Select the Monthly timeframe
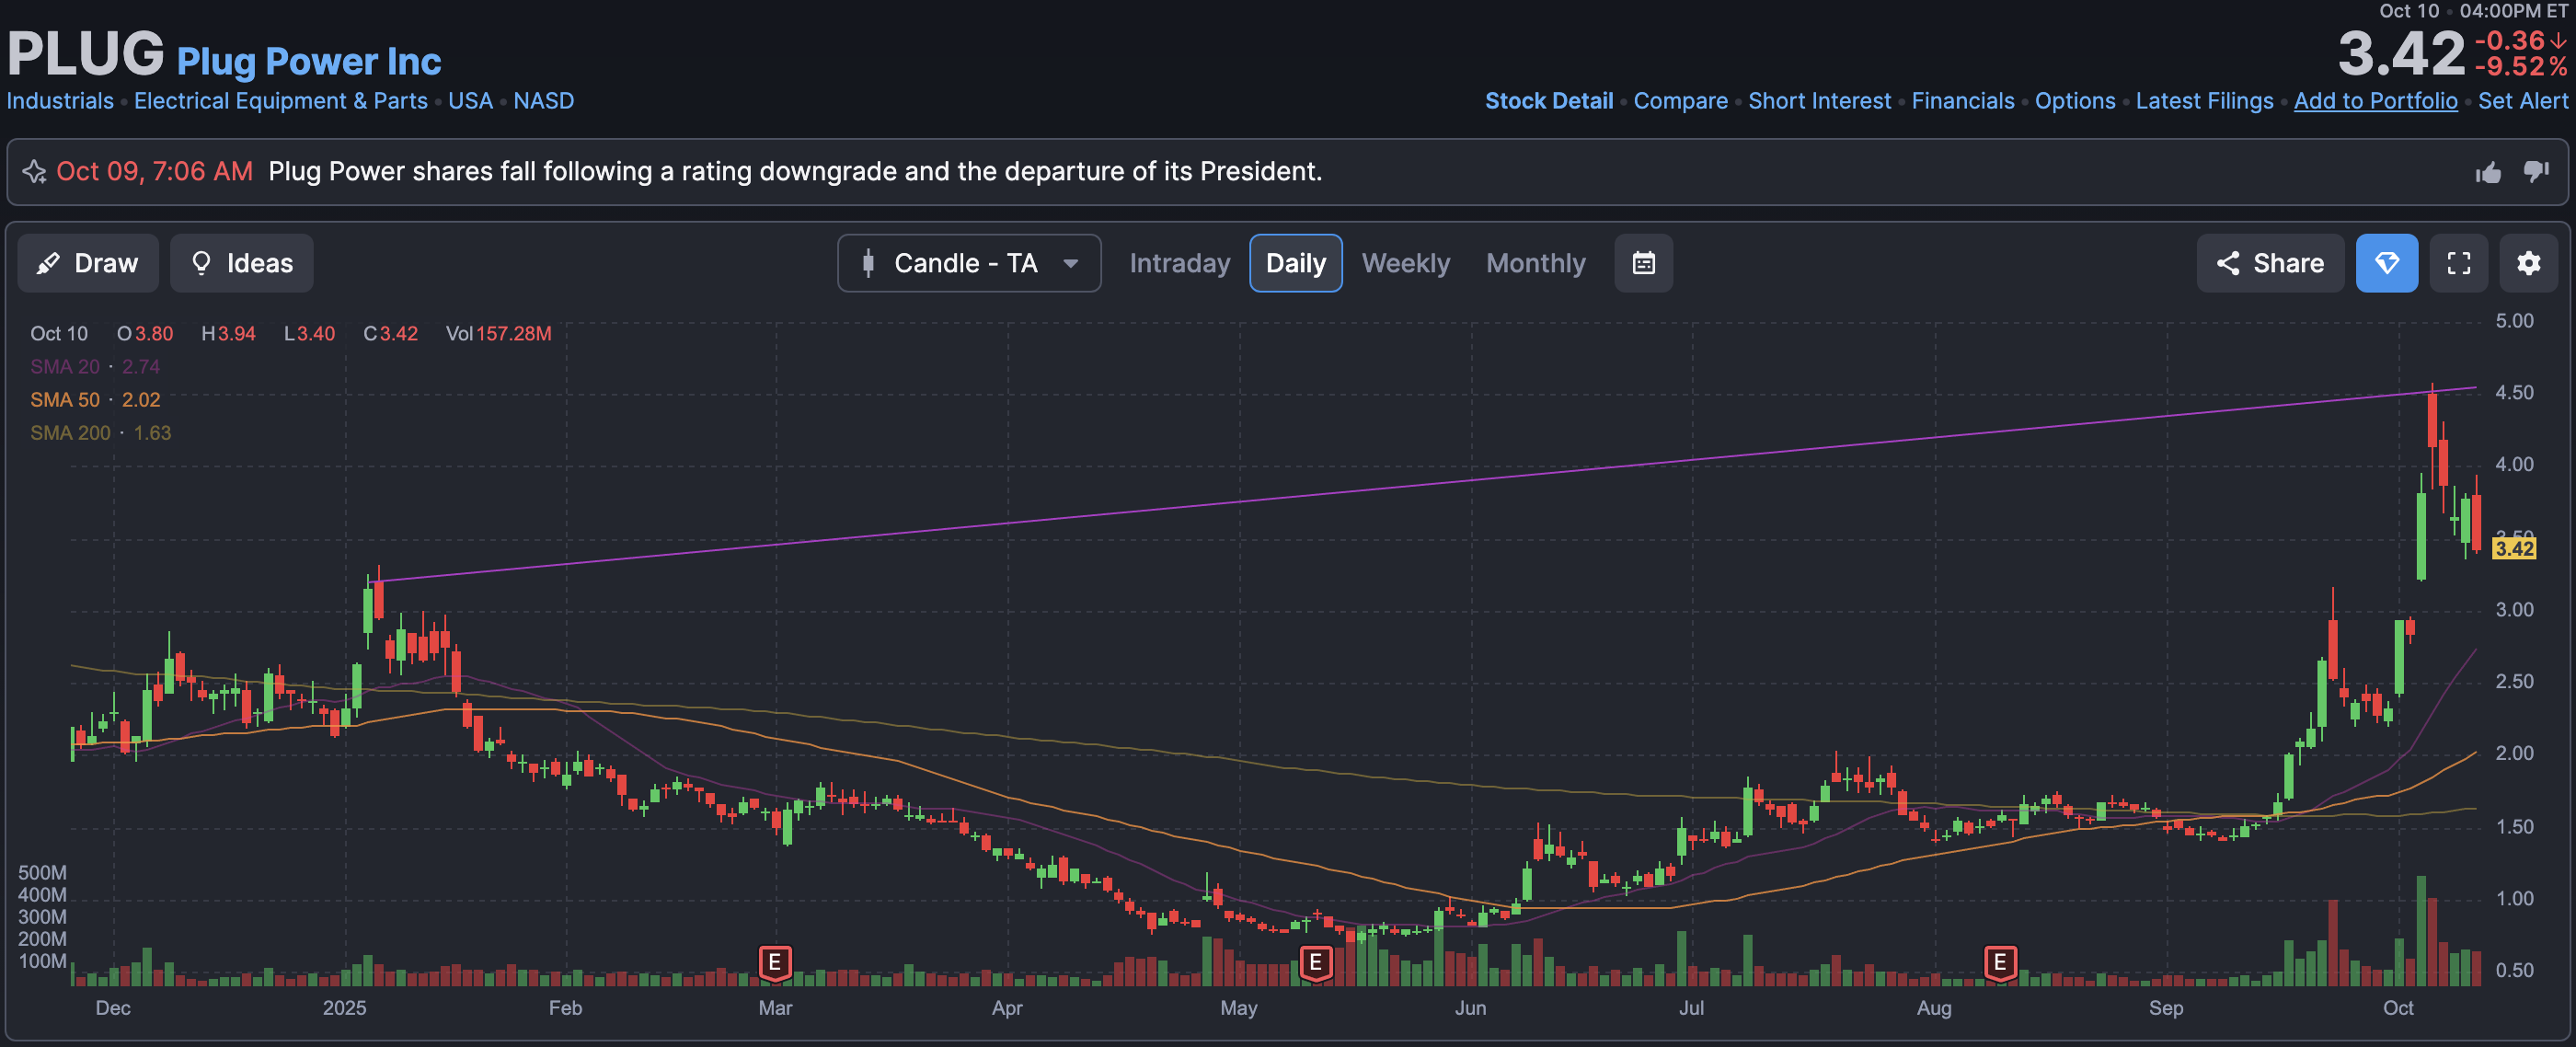2576x1047 pixels. click(x=1535, y=263)
